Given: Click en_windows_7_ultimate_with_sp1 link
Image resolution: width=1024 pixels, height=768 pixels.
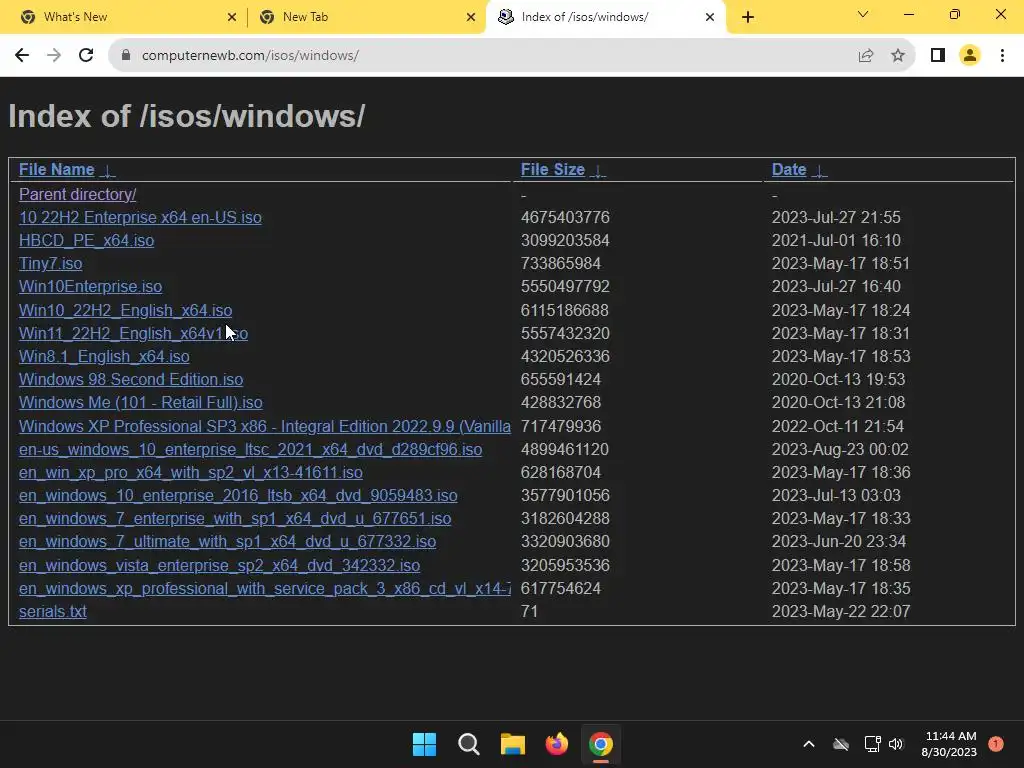Looking at the screenshot, I should (227, 541).
